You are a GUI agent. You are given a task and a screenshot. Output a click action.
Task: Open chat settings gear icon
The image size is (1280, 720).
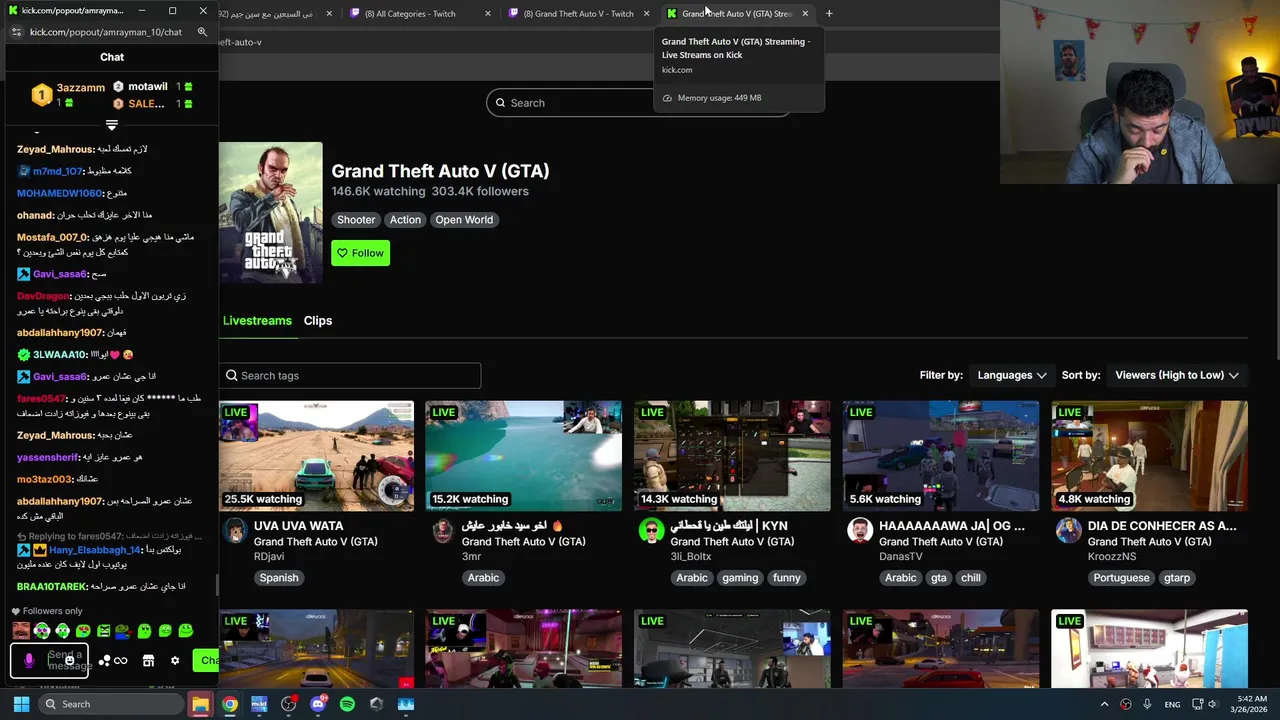[x=175, y=661]
